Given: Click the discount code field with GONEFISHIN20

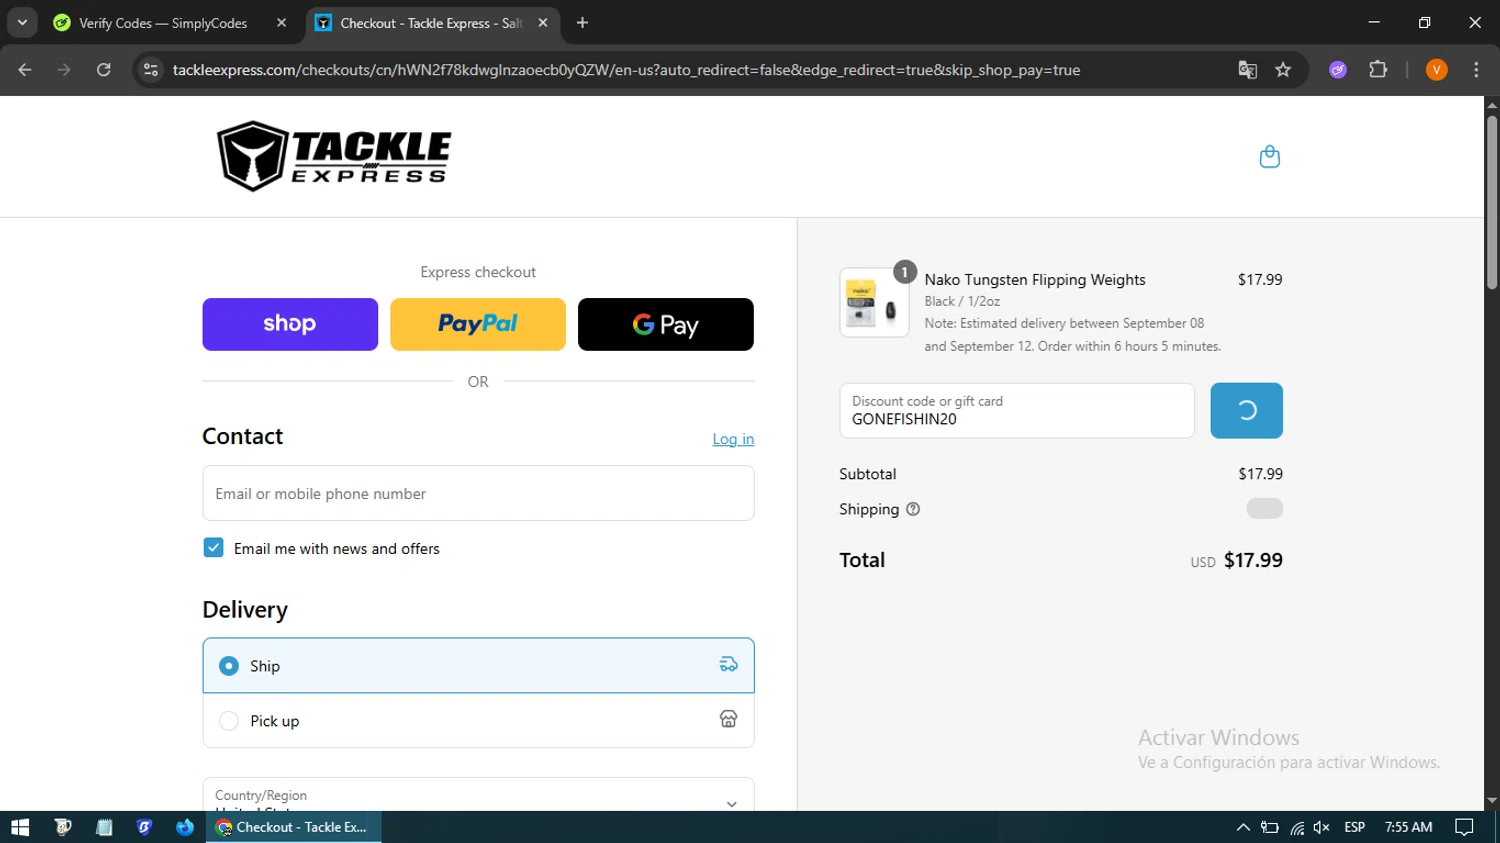Looking at the screenshot, I should tap(1017, 410).
